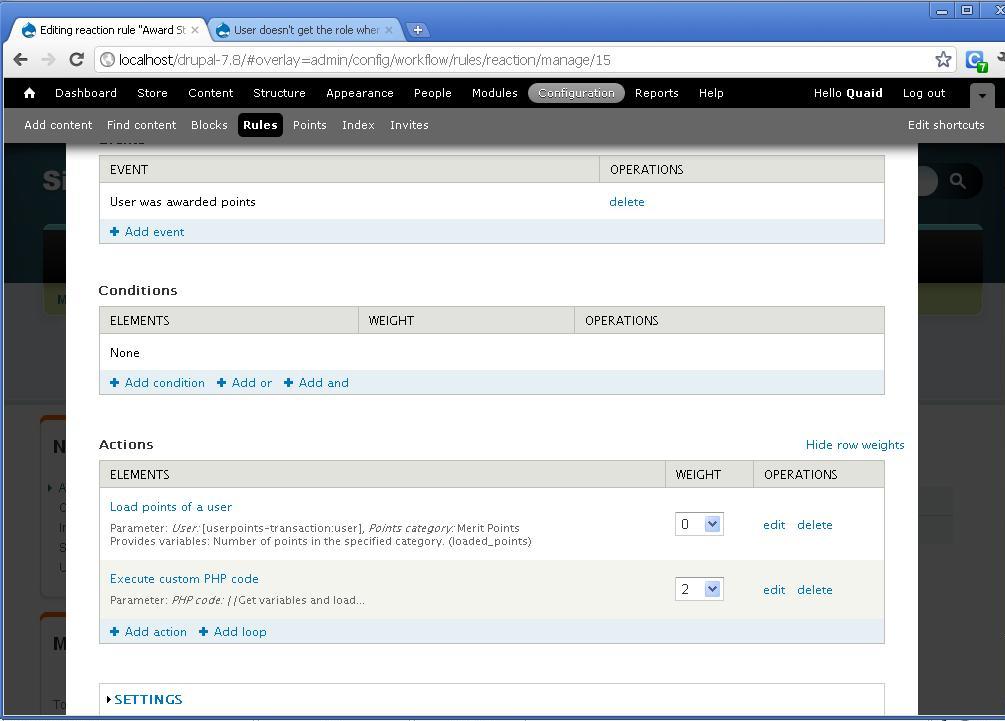Click the plus icon beside Add condition
The height and width of the screenshot is (721, 1005).
click(x=115, y=383)
